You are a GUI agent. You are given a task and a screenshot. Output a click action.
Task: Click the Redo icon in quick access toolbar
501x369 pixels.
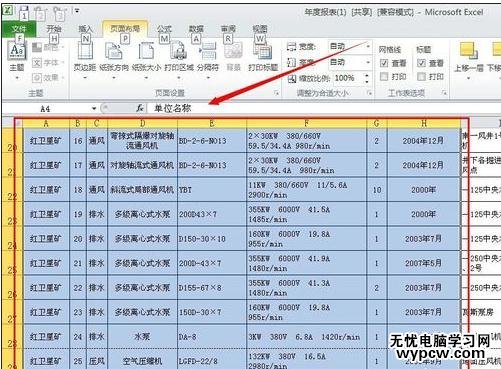tap(58, 13)
